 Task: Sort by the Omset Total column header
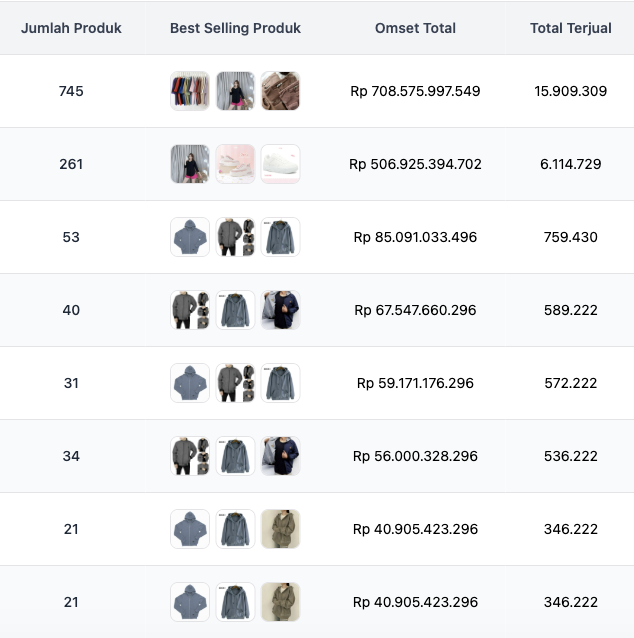(415, 28)
